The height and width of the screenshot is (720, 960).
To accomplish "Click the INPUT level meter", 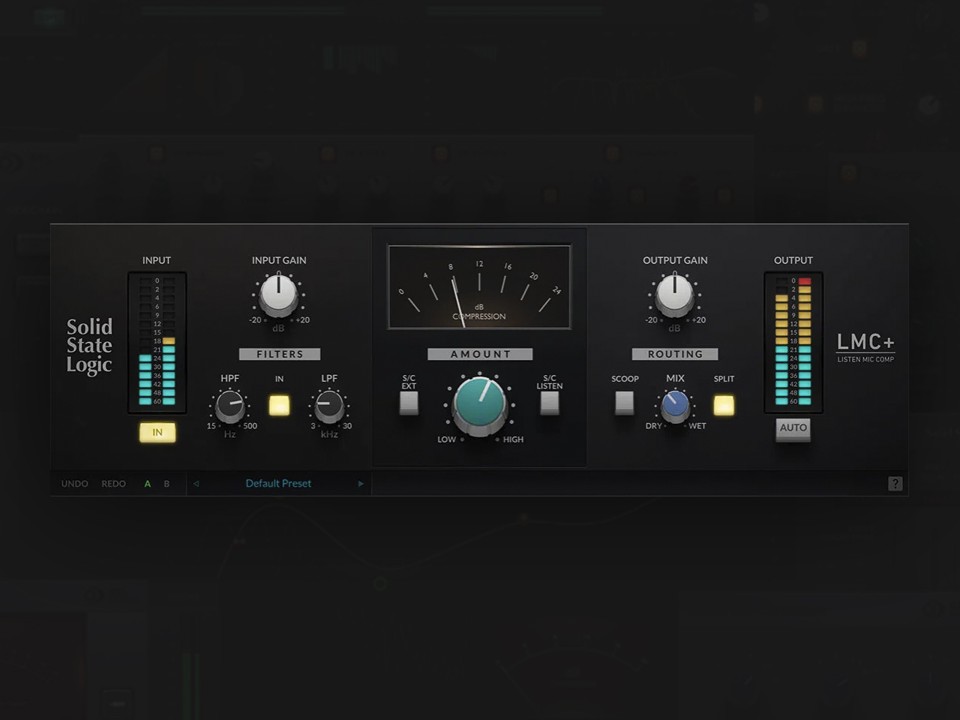I will pos(157,343).
